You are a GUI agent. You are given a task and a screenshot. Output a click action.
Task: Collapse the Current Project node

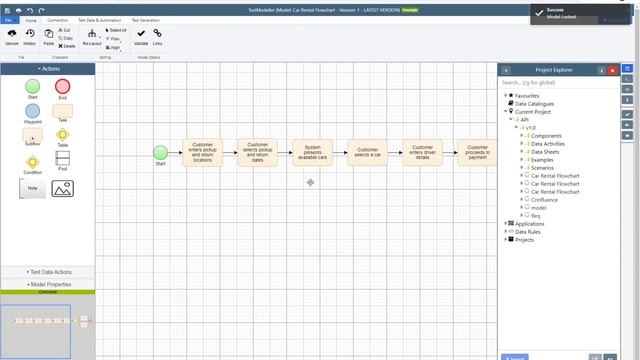click(506, 111)
